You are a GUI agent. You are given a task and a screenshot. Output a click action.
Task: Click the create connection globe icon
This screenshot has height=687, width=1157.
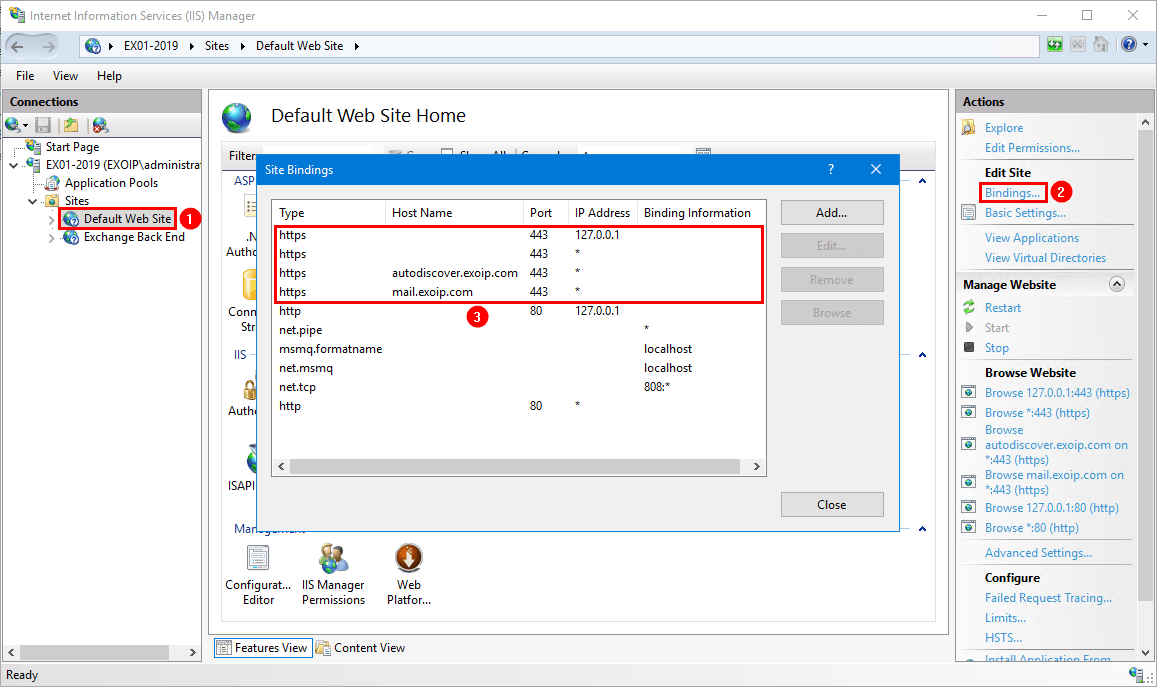pos(13,125)
